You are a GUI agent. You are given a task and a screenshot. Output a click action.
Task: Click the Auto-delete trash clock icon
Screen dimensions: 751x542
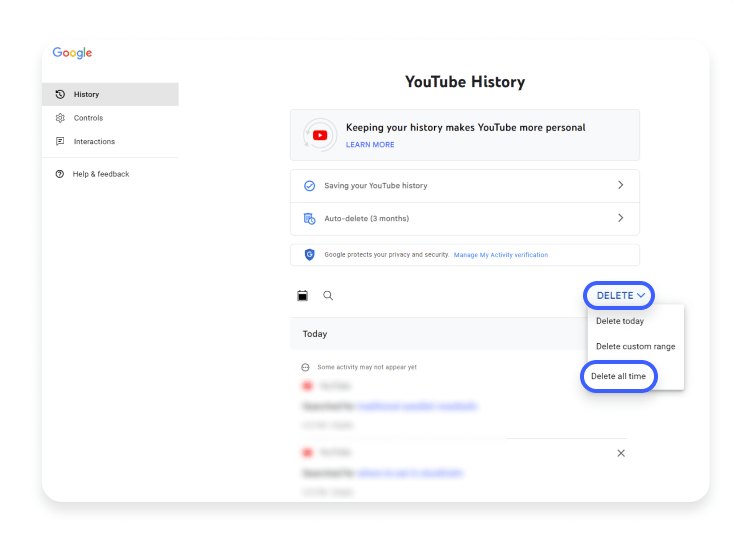pyautogui.click(x=309, y=219)
